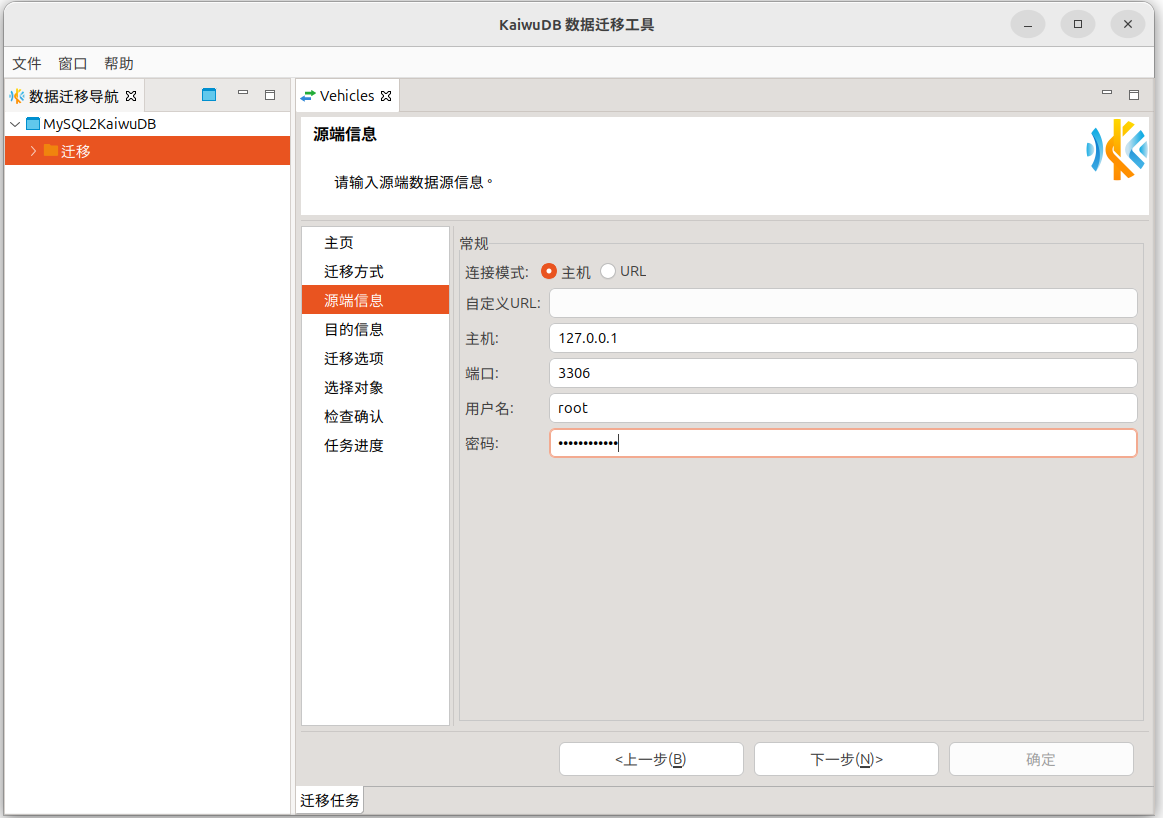The width and height of the screenshot is (1163, 818).
Task: Close the 数据迁移导航 view tab
Action: pos(131,96)
